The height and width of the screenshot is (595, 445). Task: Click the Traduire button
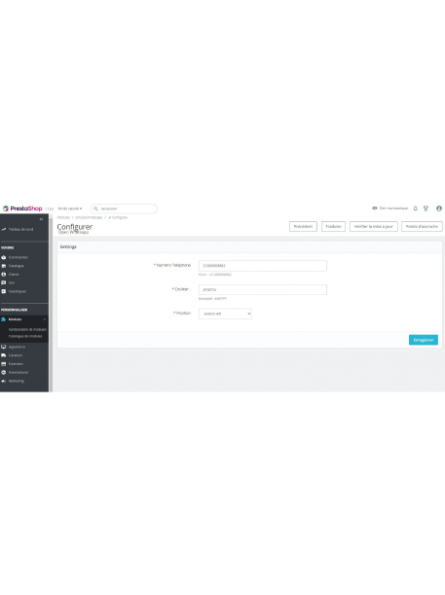[333, 227]
